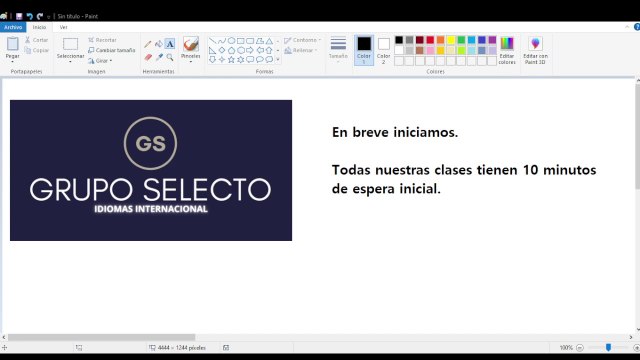Choose the six-point star shape

tap(241, 60)
